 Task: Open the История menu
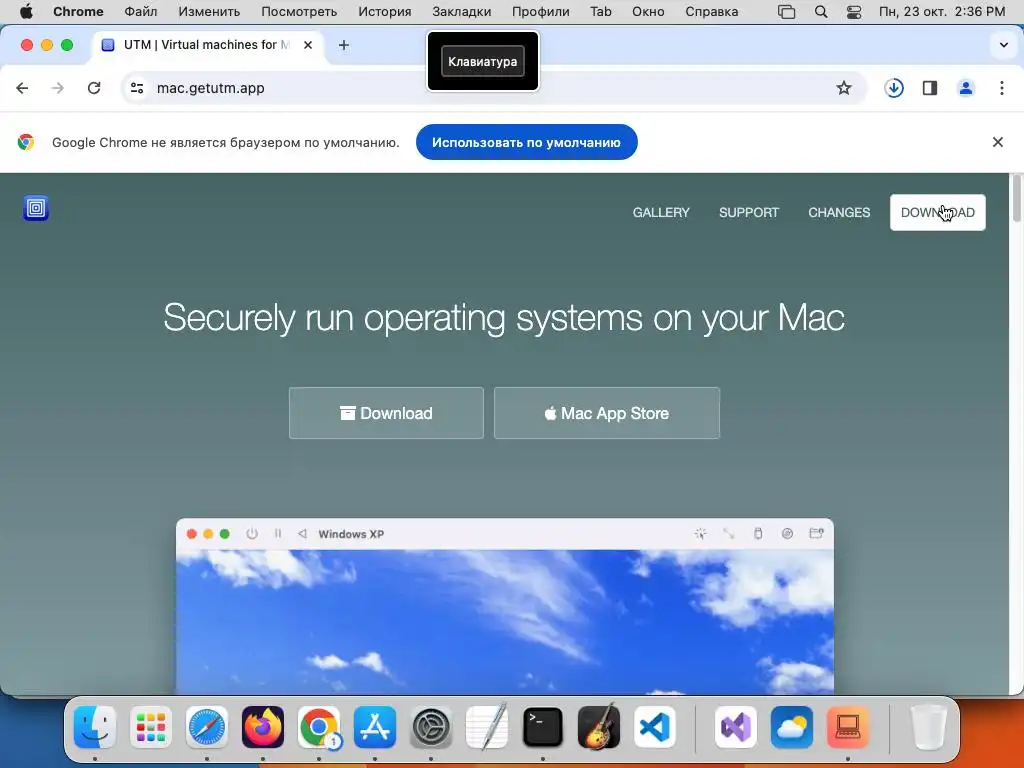point(385,12)
